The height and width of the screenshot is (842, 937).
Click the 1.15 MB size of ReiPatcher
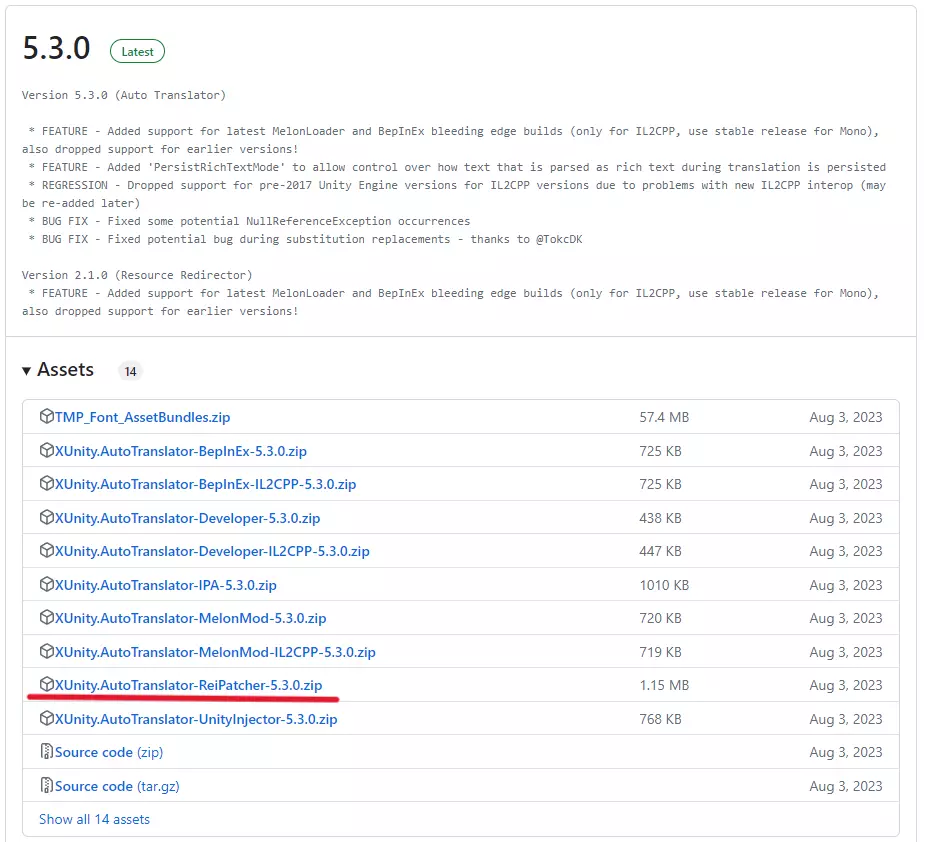pyautogui.click(x=664, y=685)
